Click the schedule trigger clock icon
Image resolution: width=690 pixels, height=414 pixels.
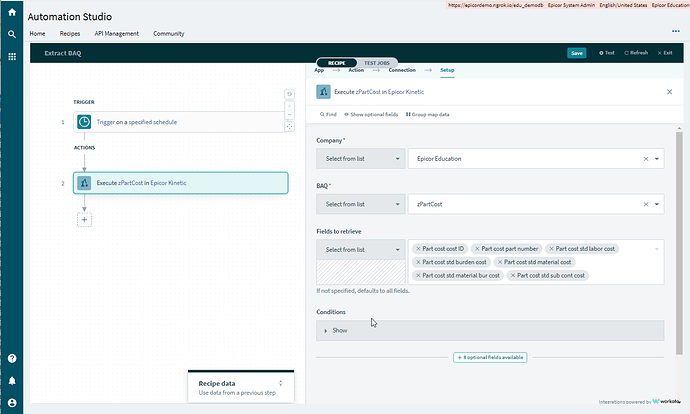[x=84, y=122]
